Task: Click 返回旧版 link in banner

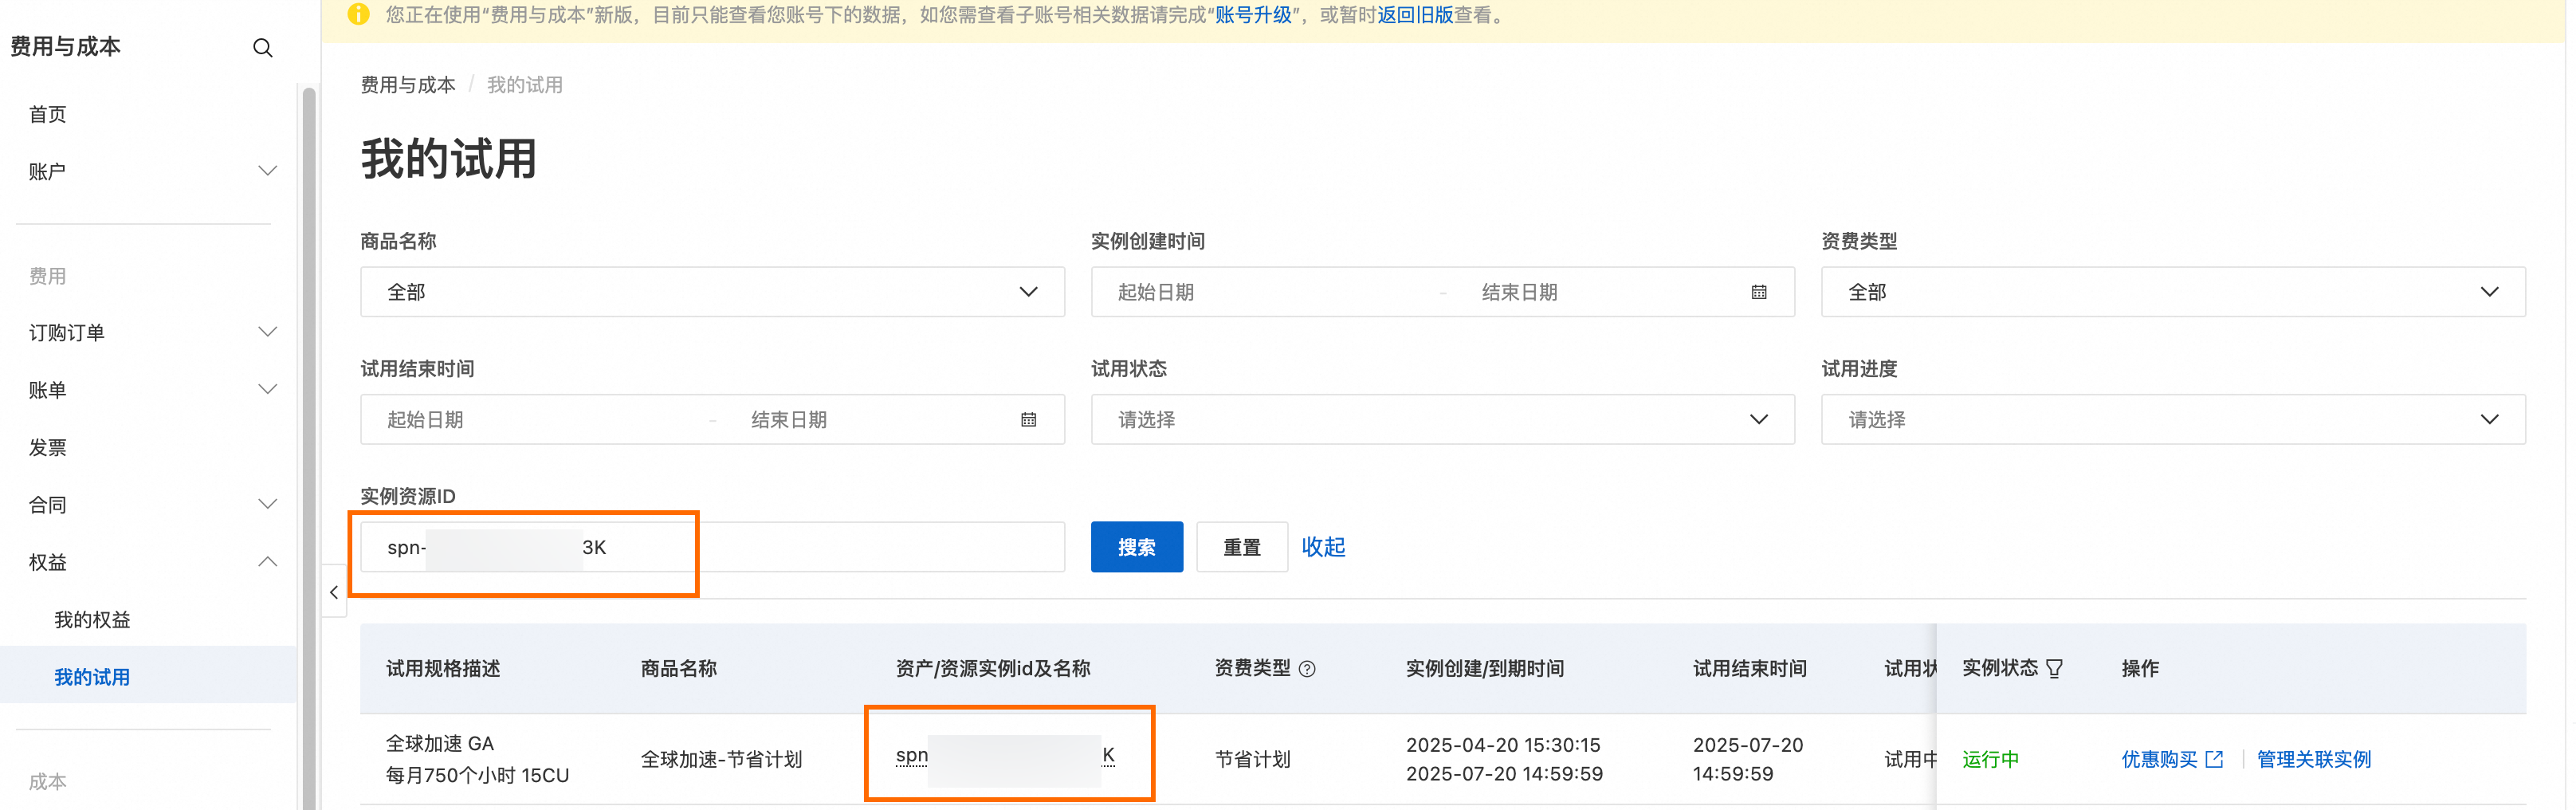Action: [x=1415, y=15]
